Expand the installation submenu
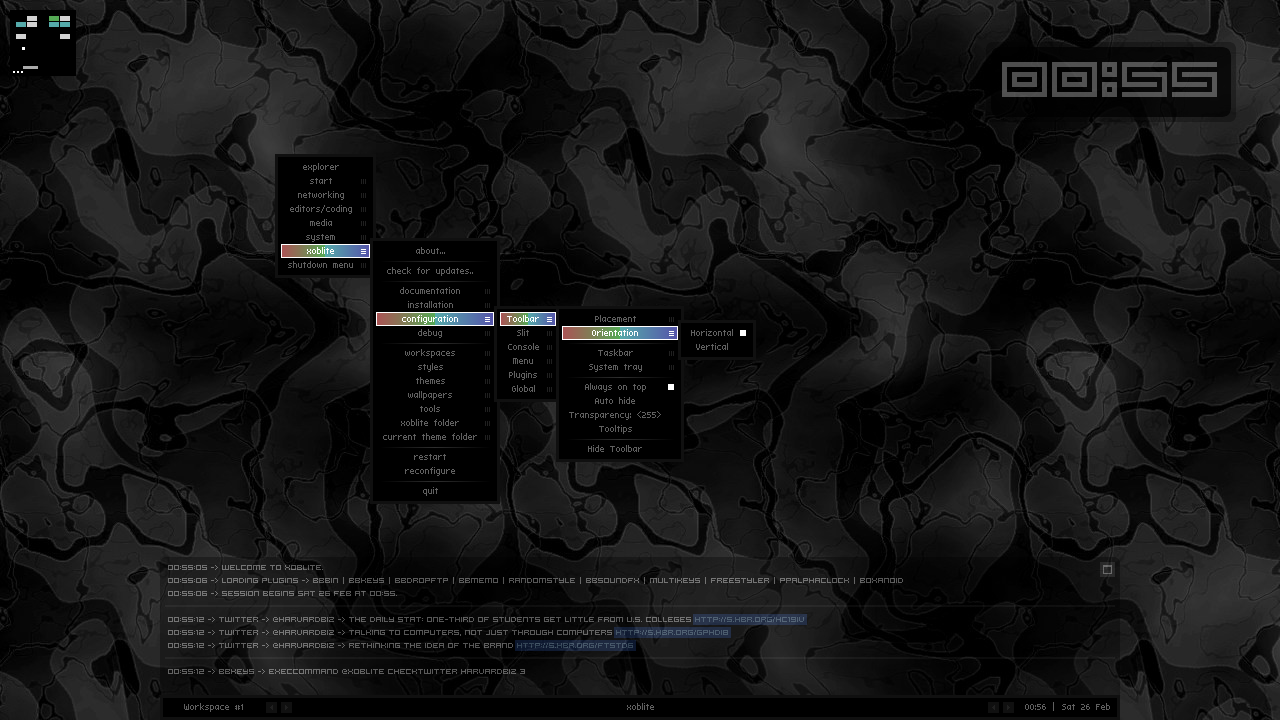Viewport: 1280px width, 720px height. [x=434, y=305]
